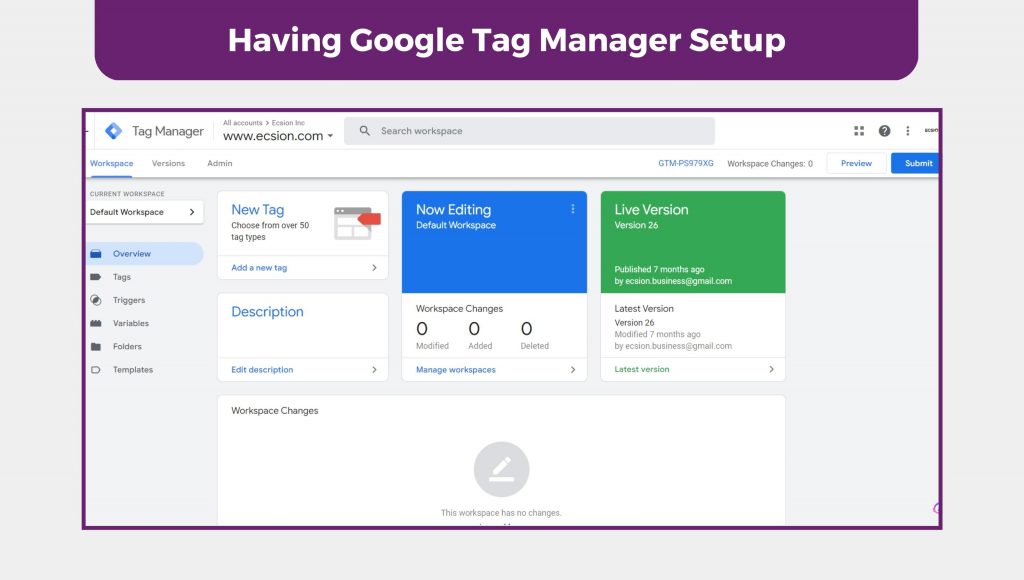The width and height of the screenshot is (1024, 580).
Task: Click the Folders sidebar icon
Action: tap(96, 346)
